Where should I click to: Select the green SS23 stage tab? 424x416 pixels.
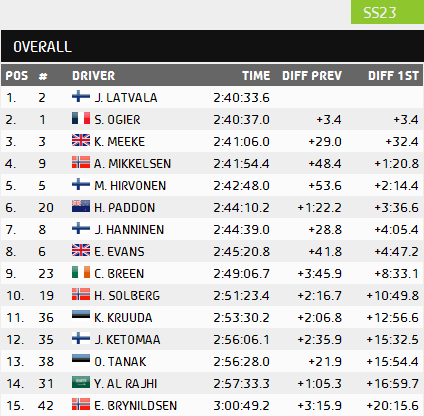(387, 12)
